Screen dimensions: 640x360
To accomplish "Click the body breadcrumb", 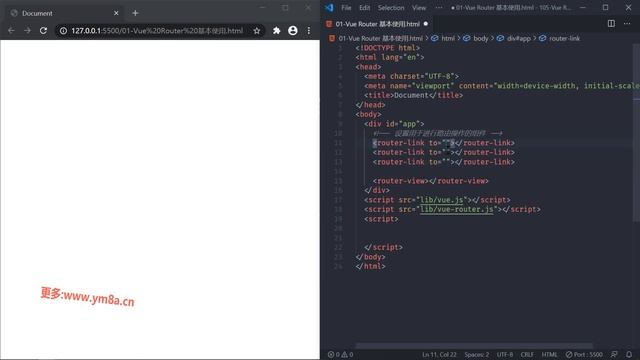I will pos(480,38).
